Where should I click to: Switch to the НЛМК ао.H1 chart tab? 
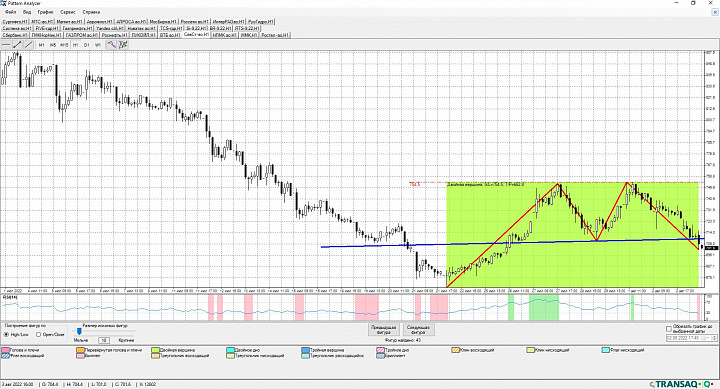point(225,35)
